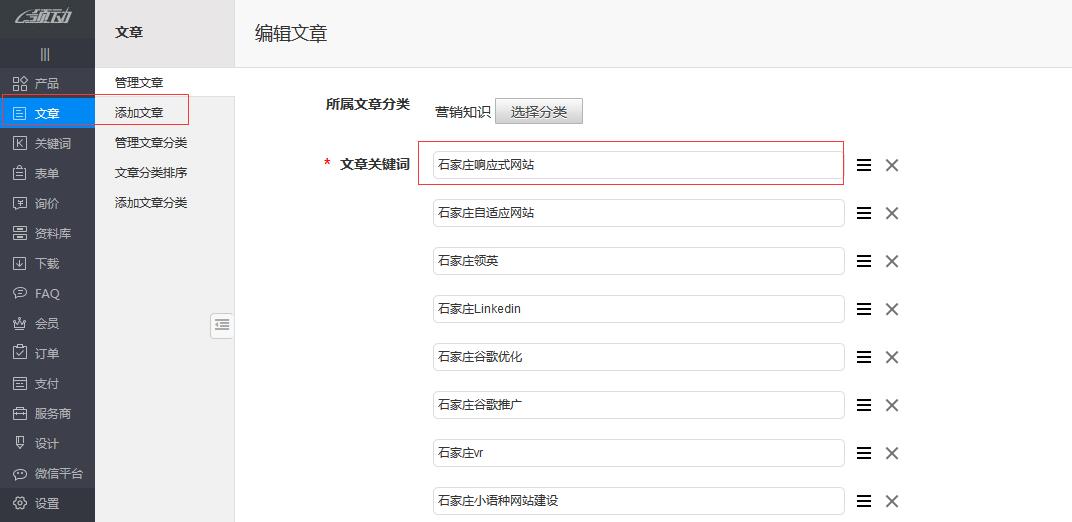This screenshot has width=1072, height=522.
Task: Click reorder handle for 石家庄谷歌优化 keyword
Action: click(864, 357)
